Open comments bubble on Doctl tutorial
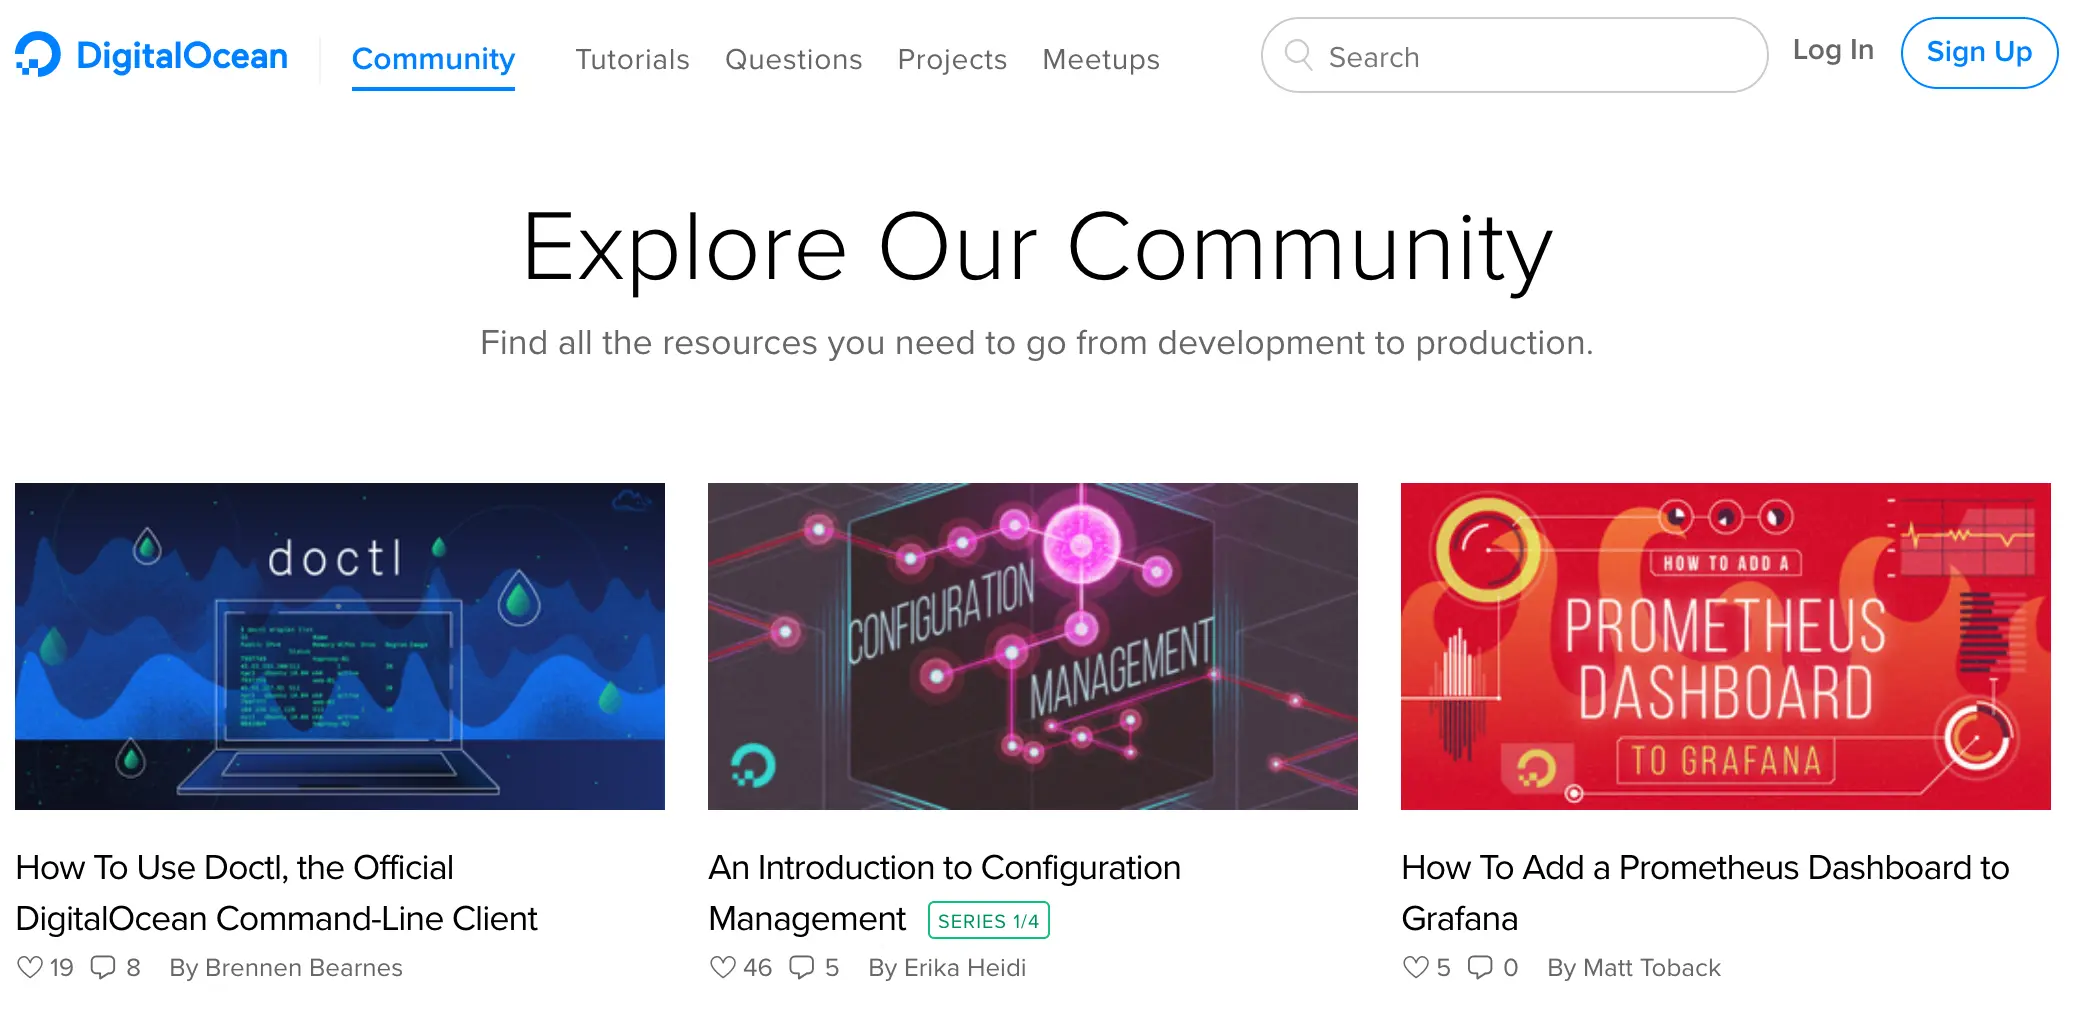The image size is (2092, 1018). click(x=103, y=967)
